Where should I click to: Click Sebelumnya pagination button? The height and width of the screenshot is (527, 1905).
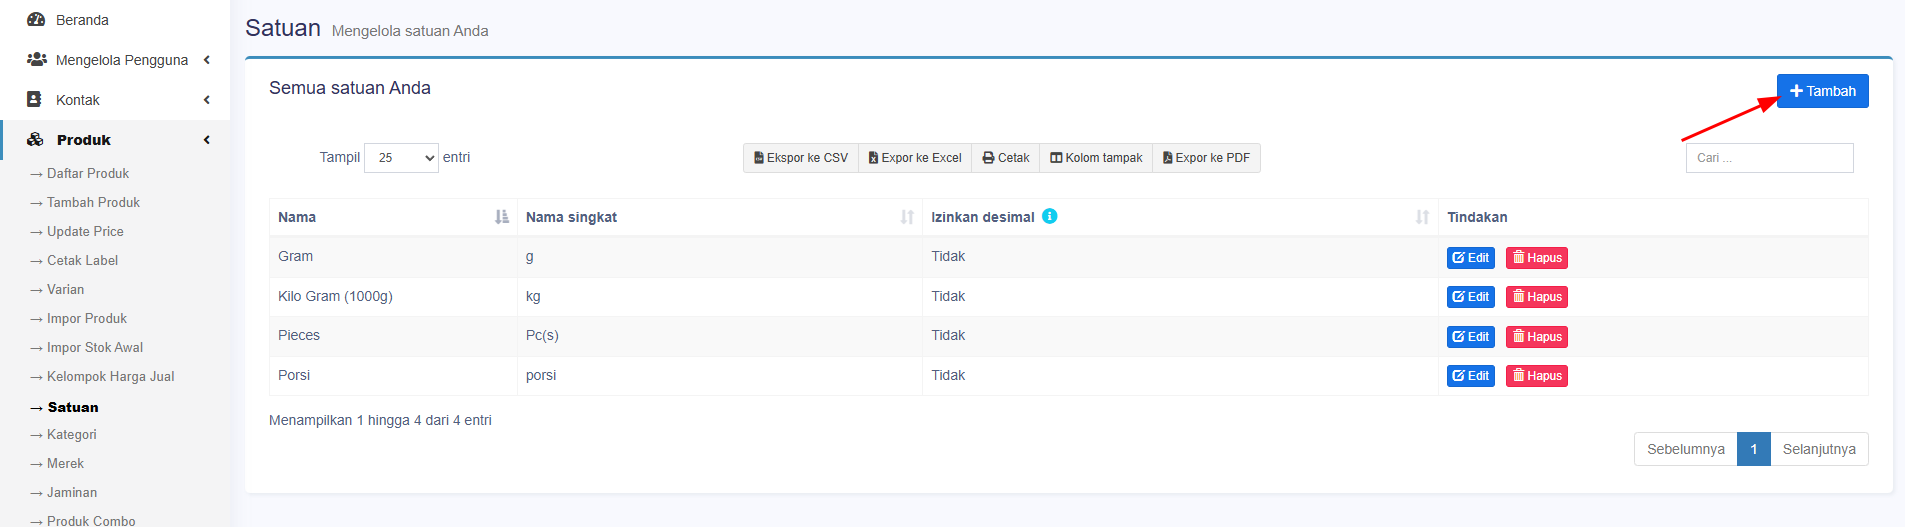pyautogui.click(x=1686, y=449)
